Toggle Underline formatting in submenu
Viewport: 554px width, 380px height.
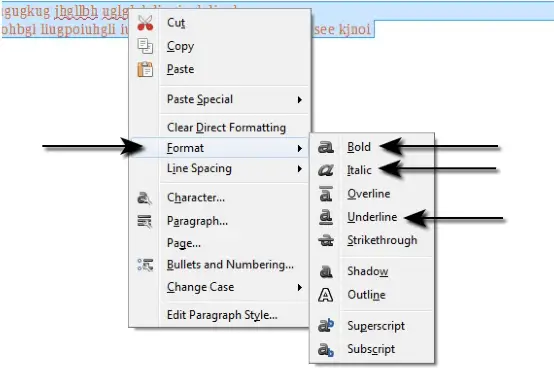tap(372, 217)
